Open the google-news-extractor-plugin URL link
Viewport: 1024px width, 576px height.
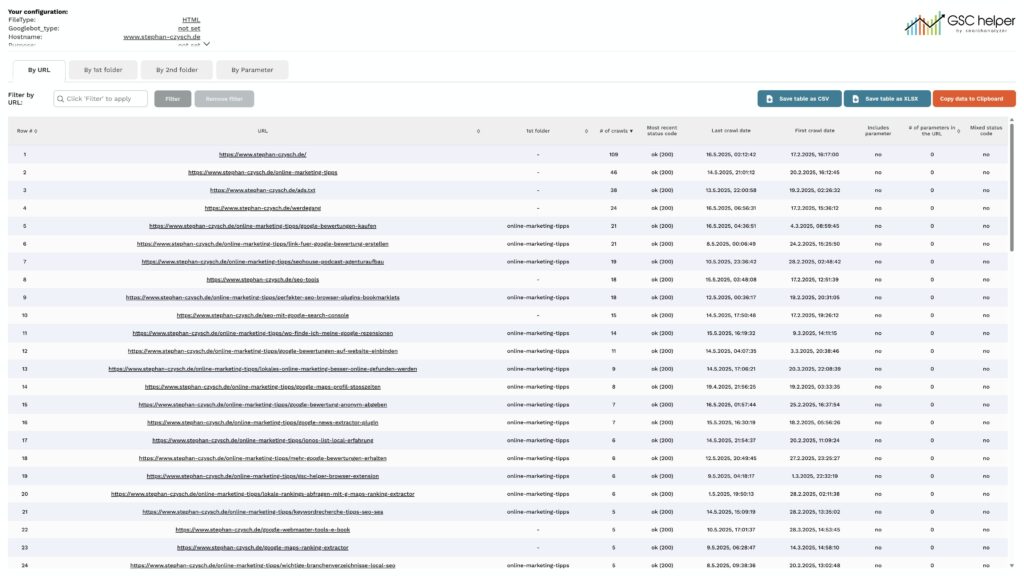click(263, 423)
